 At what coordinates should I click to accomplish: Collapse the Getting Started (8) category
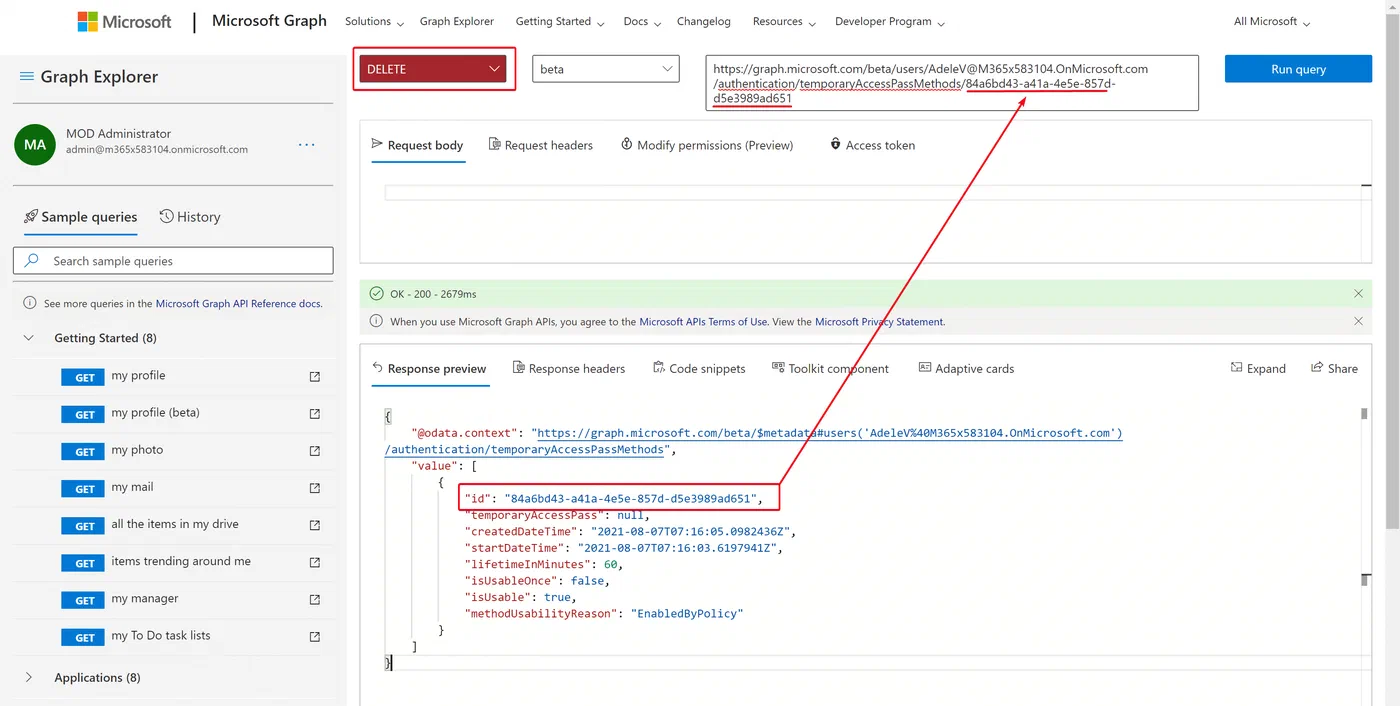(29, 338)
